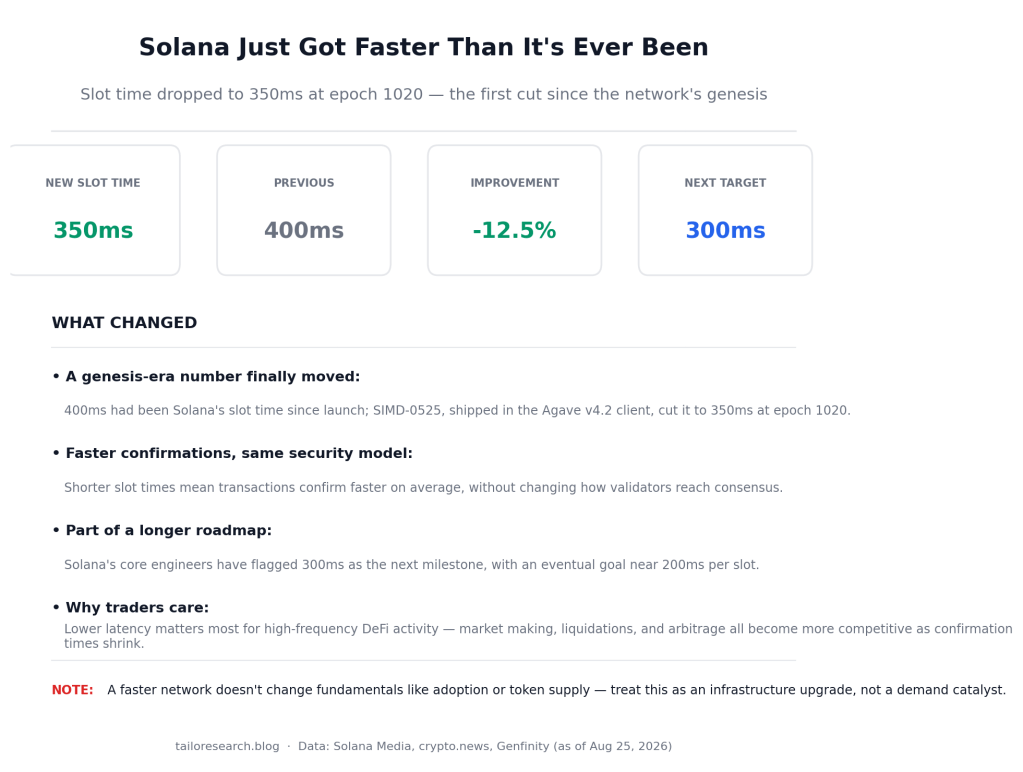Click the New Slot Time 350ms card

pyautogui.click(x=93, y=210)
